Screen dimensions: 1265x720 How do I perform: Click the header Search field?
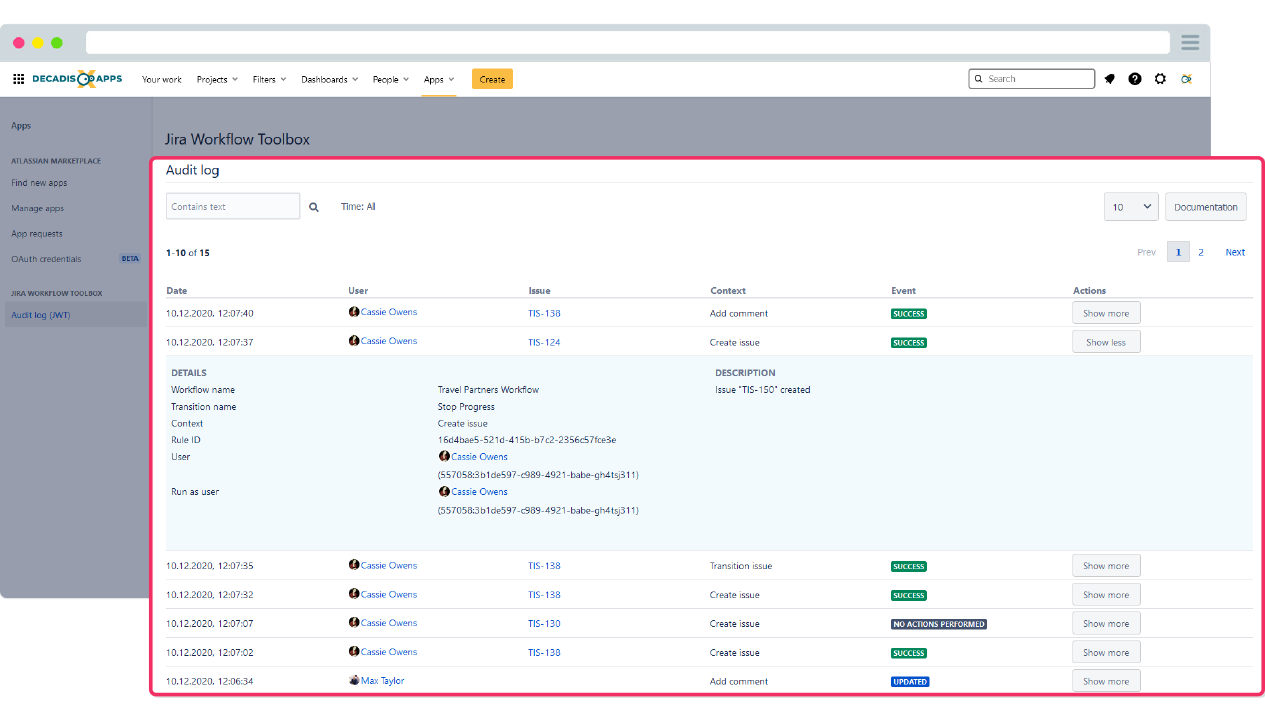(1032, 79)
